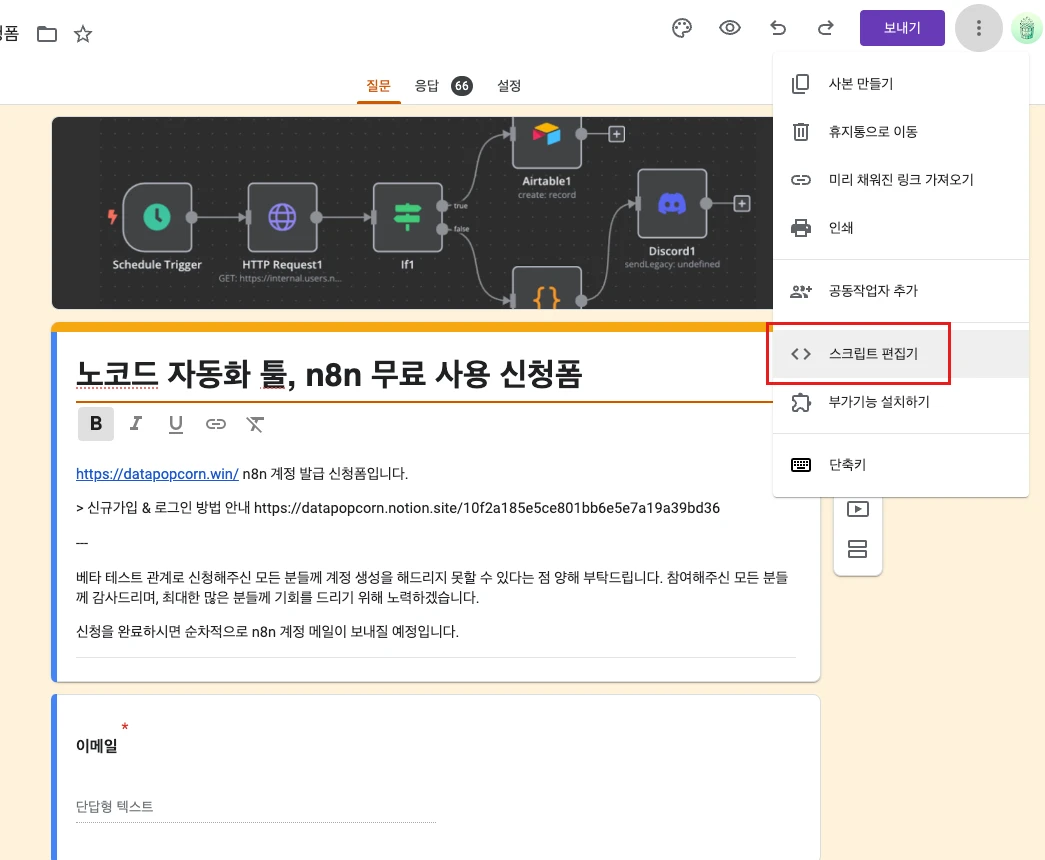Insert a link with the toolbar link icon

[x=215, y=424]
